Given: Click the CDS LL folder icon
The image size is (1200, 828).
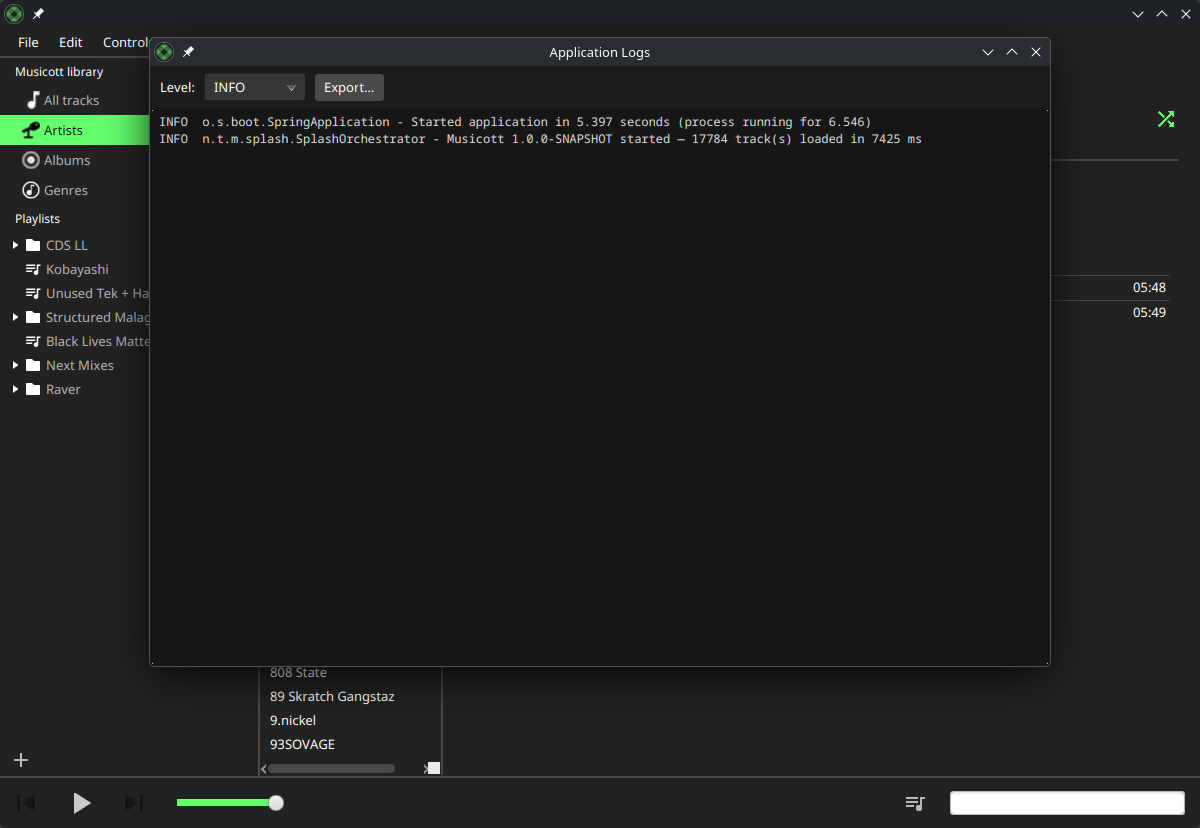Looking at the screenshot, I should click(33, 245).
